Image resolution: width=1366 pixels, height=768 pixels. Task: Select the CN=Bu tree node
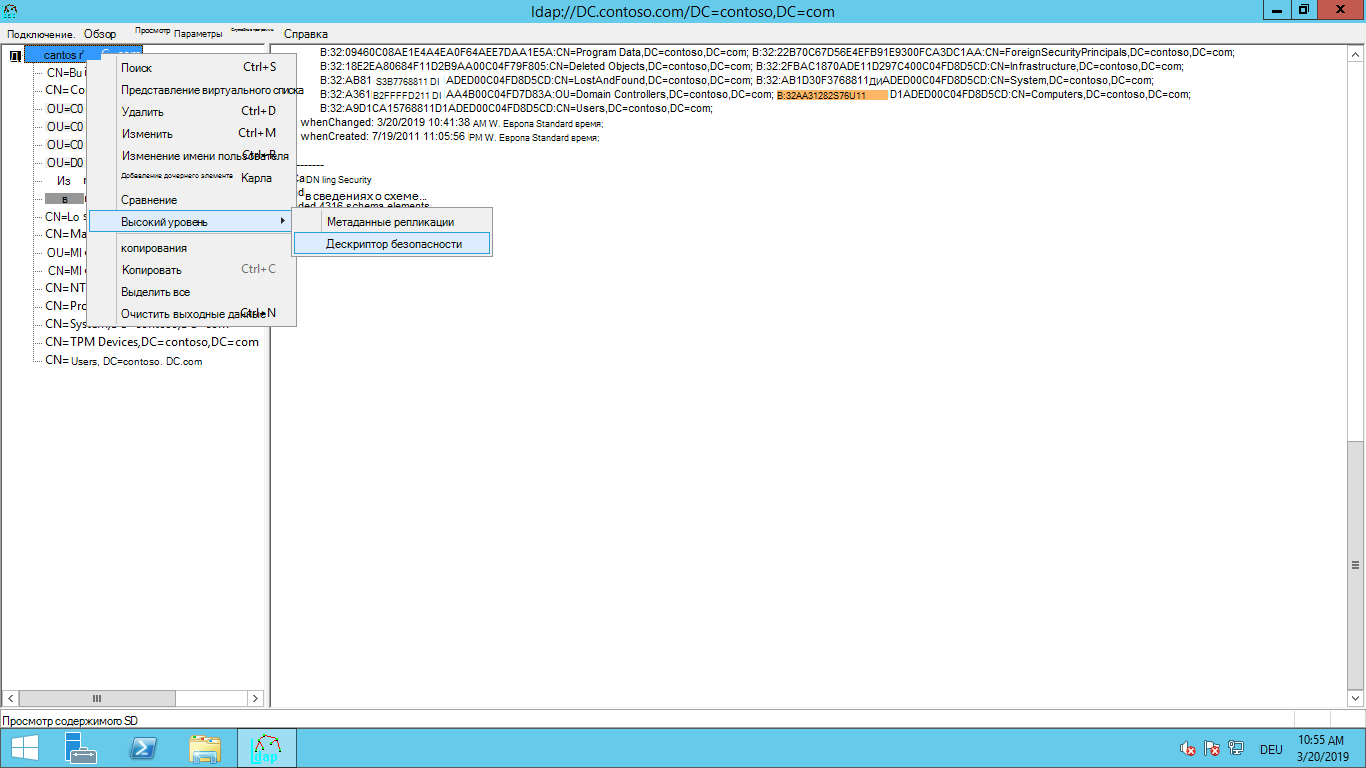(66, 72)
